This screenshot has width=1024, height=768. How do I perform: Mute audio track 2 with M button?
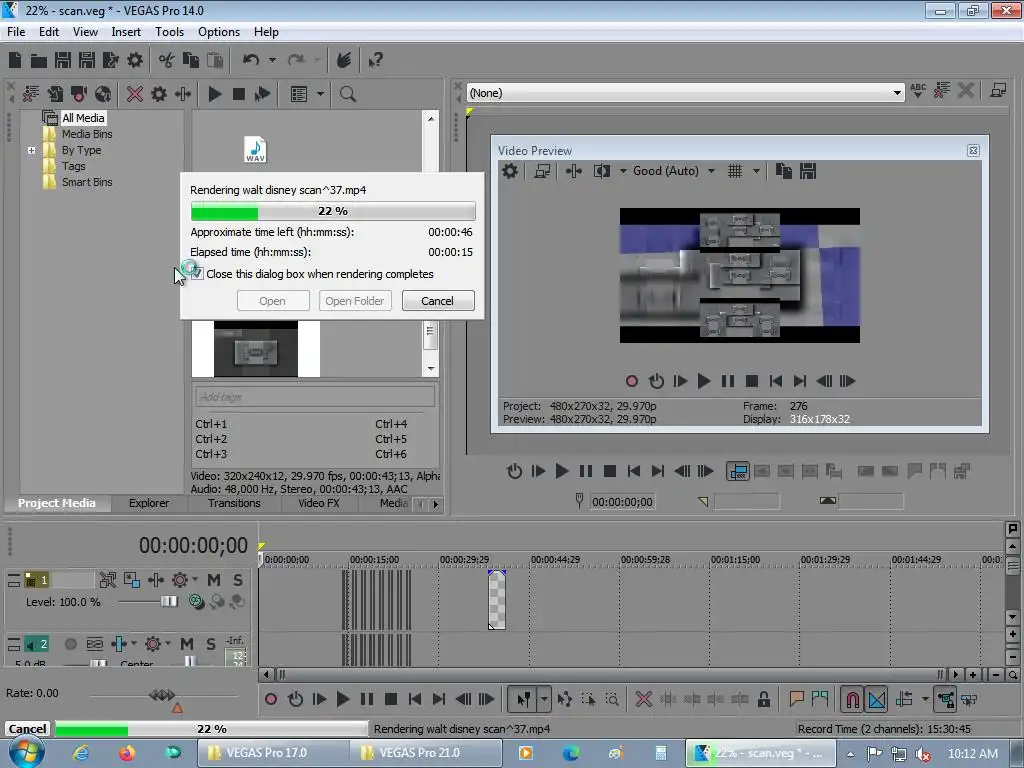tap(187, 644)
